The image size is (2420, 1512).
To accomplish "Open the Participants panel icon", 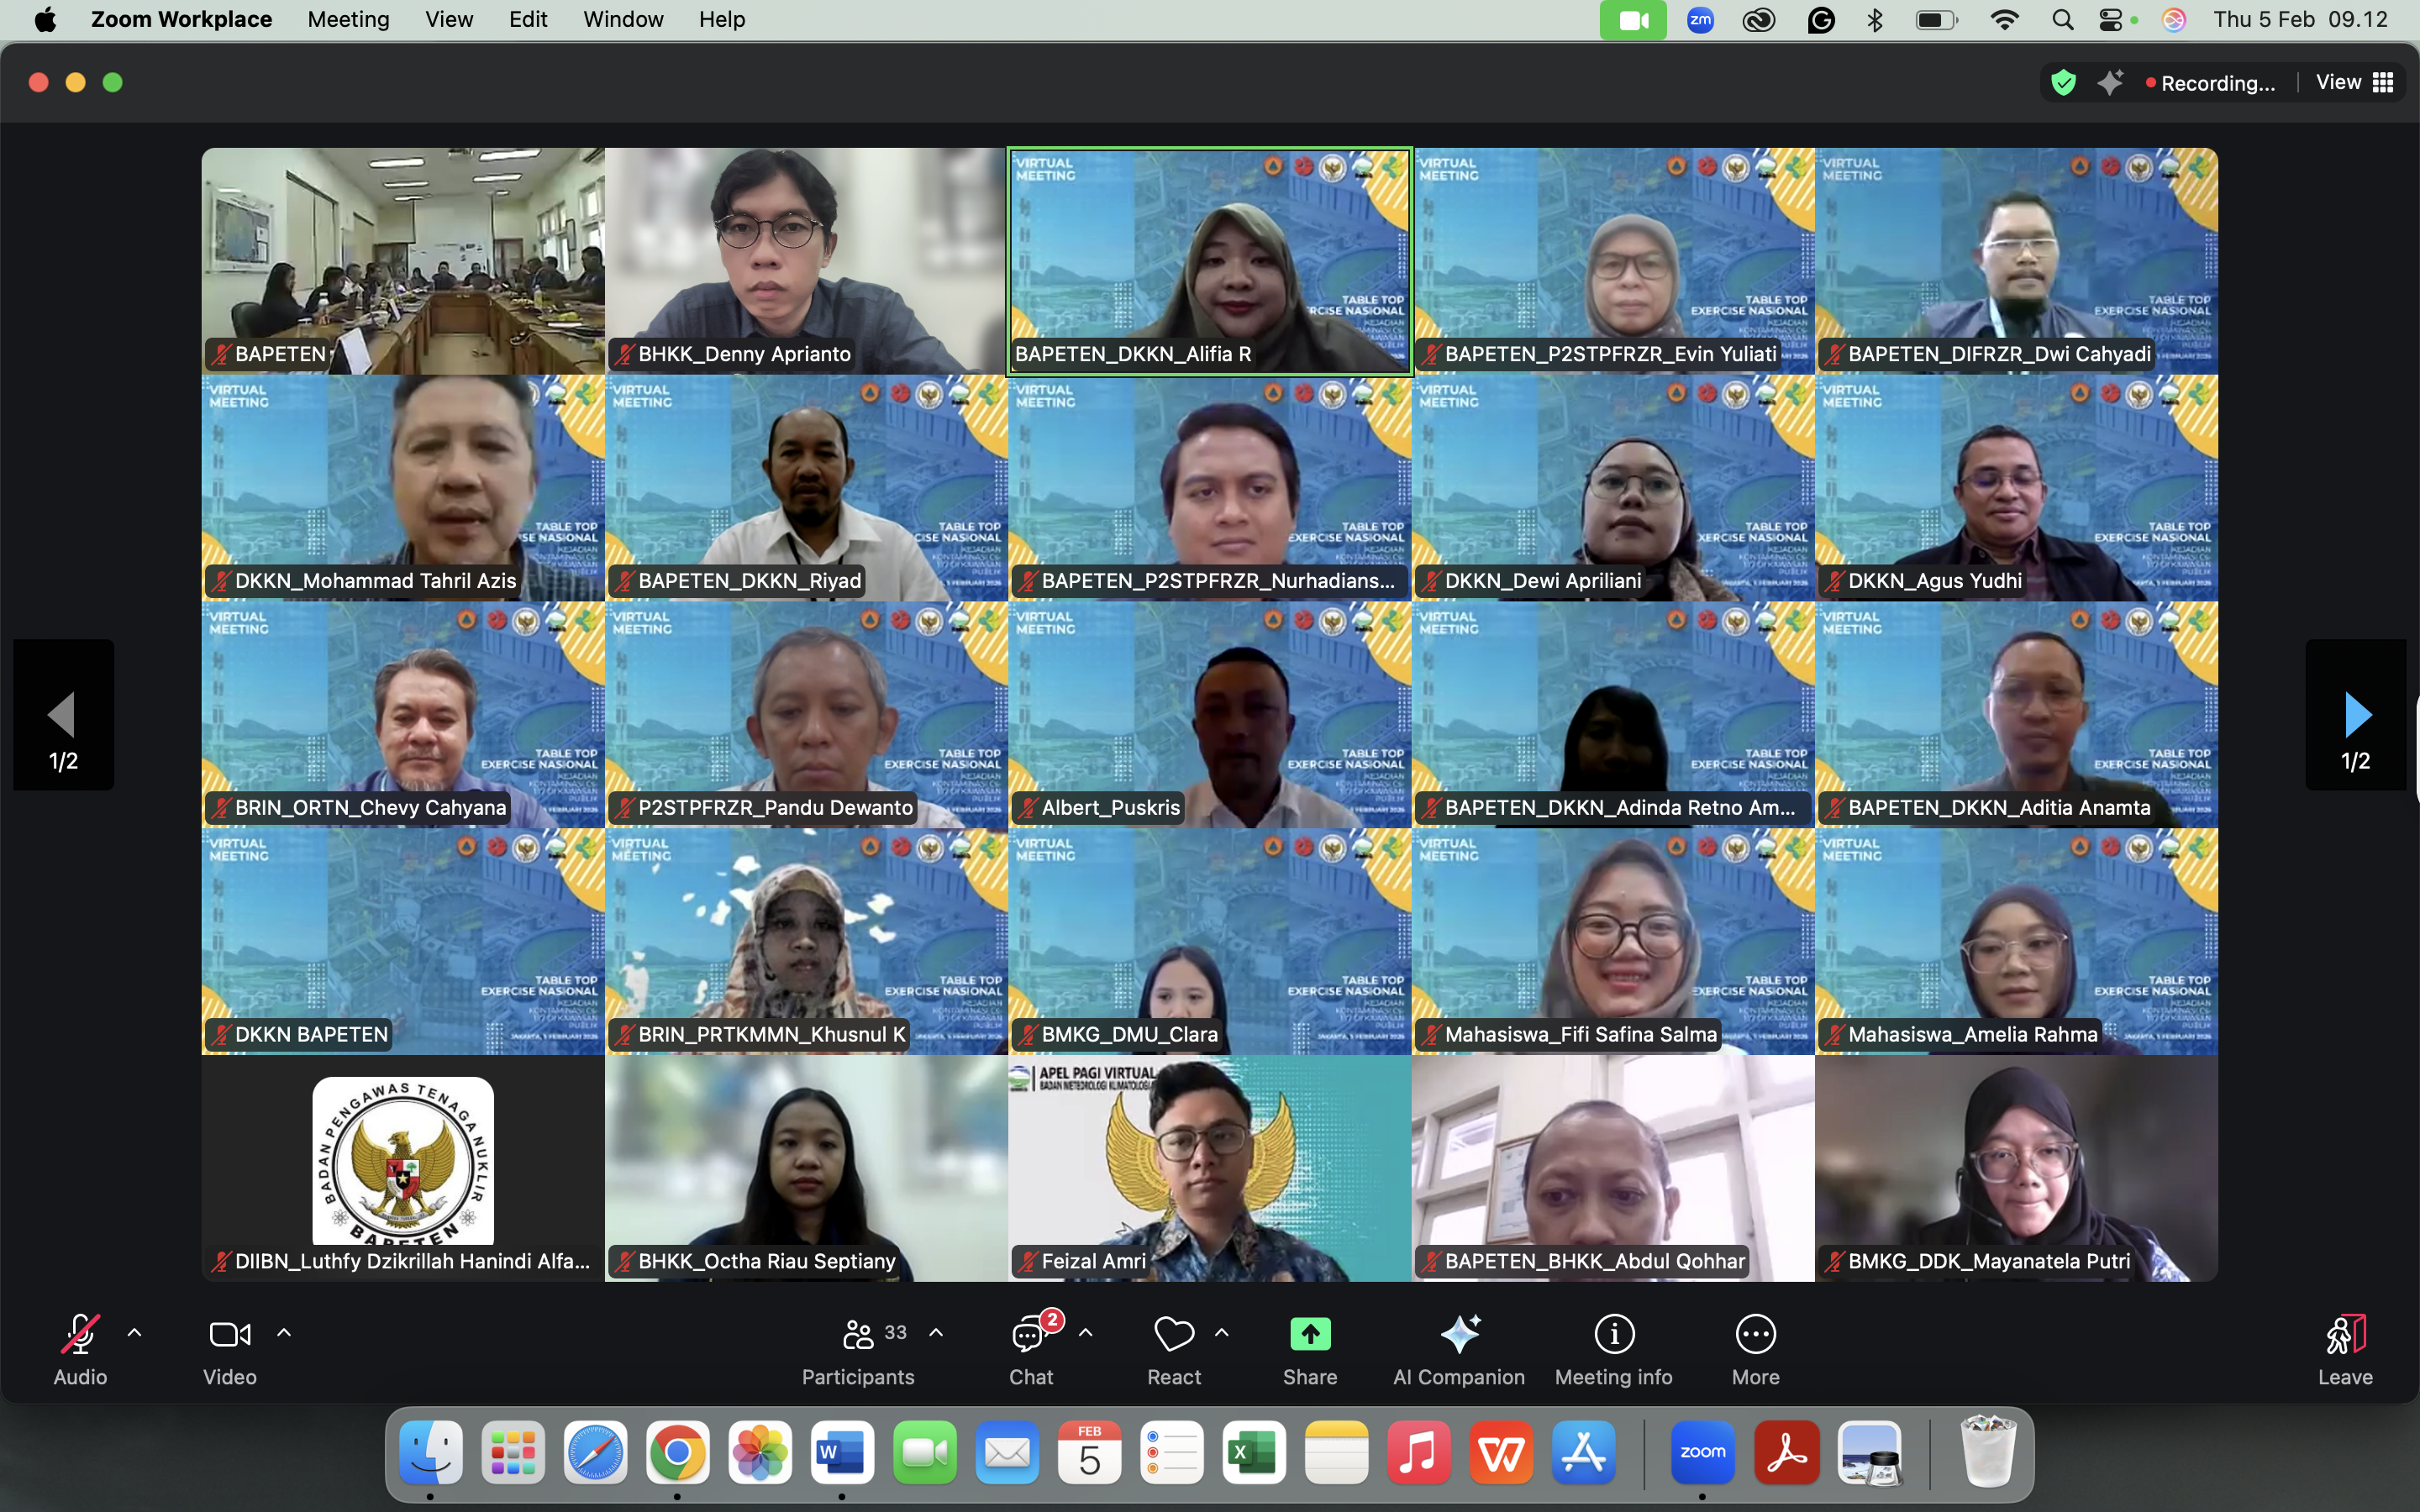I will click(x=858, y=1334).
